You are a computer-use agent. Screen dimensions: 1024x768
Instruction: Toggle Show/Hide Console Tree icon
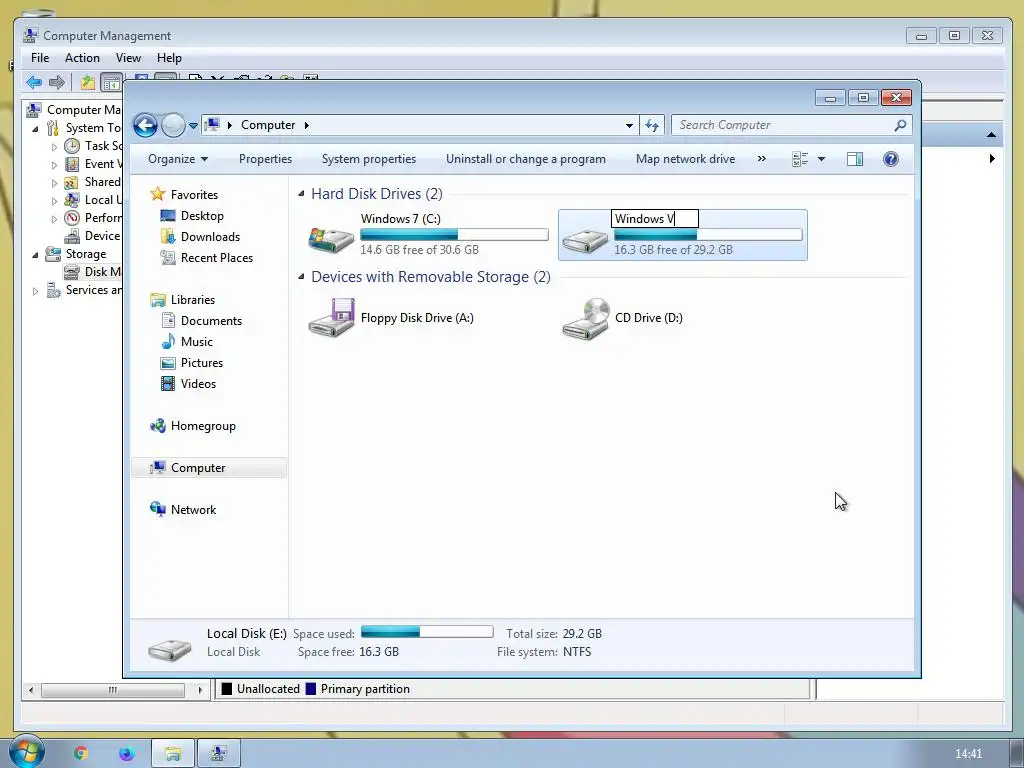111,82
